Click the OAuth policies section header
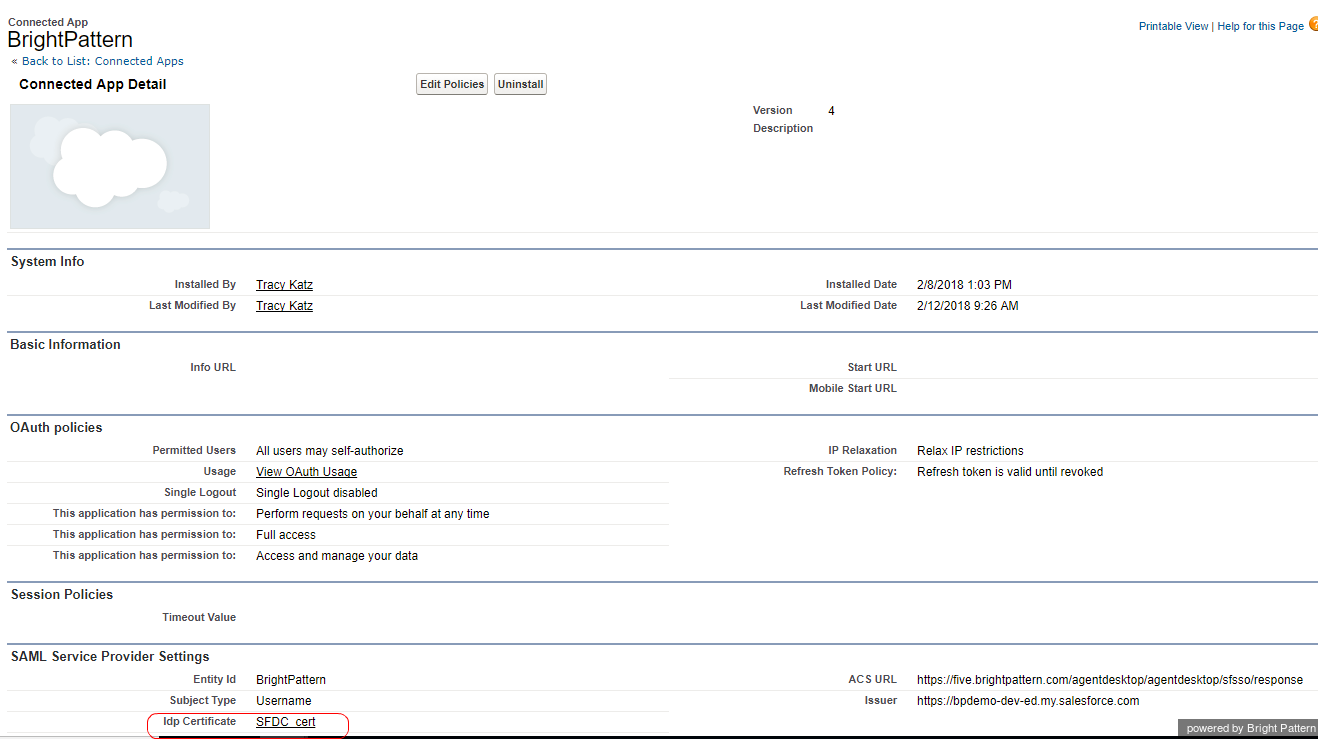 click(57, 428)
